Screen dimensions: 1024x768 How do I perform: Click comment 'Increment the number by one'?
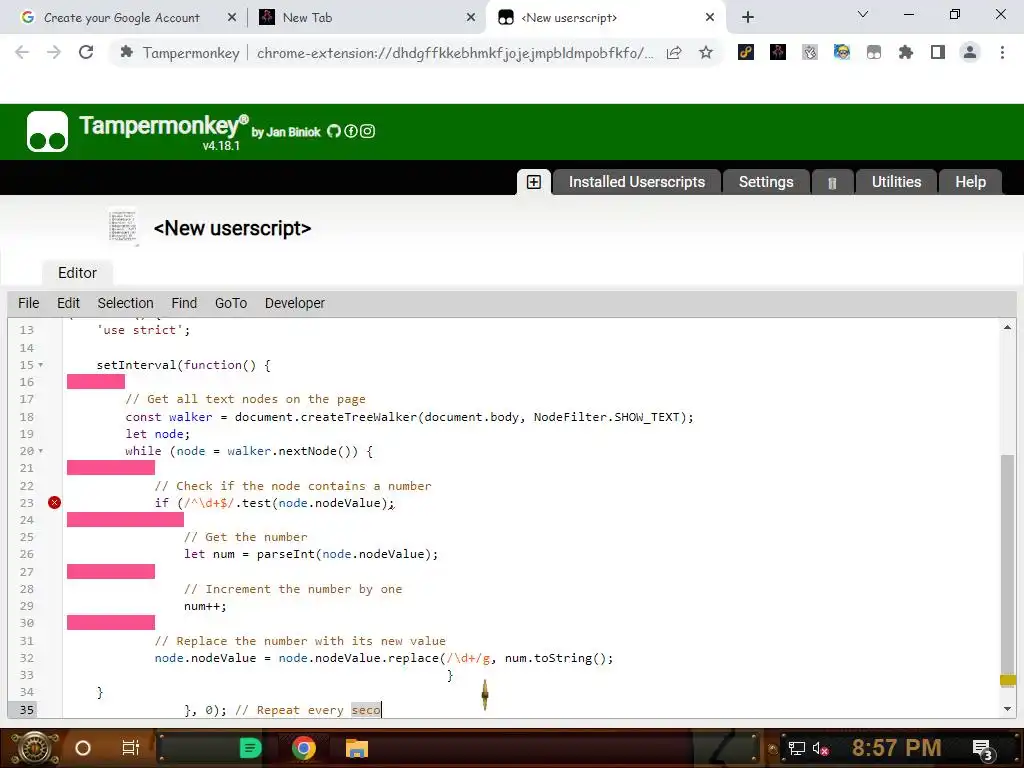[293, 589]
